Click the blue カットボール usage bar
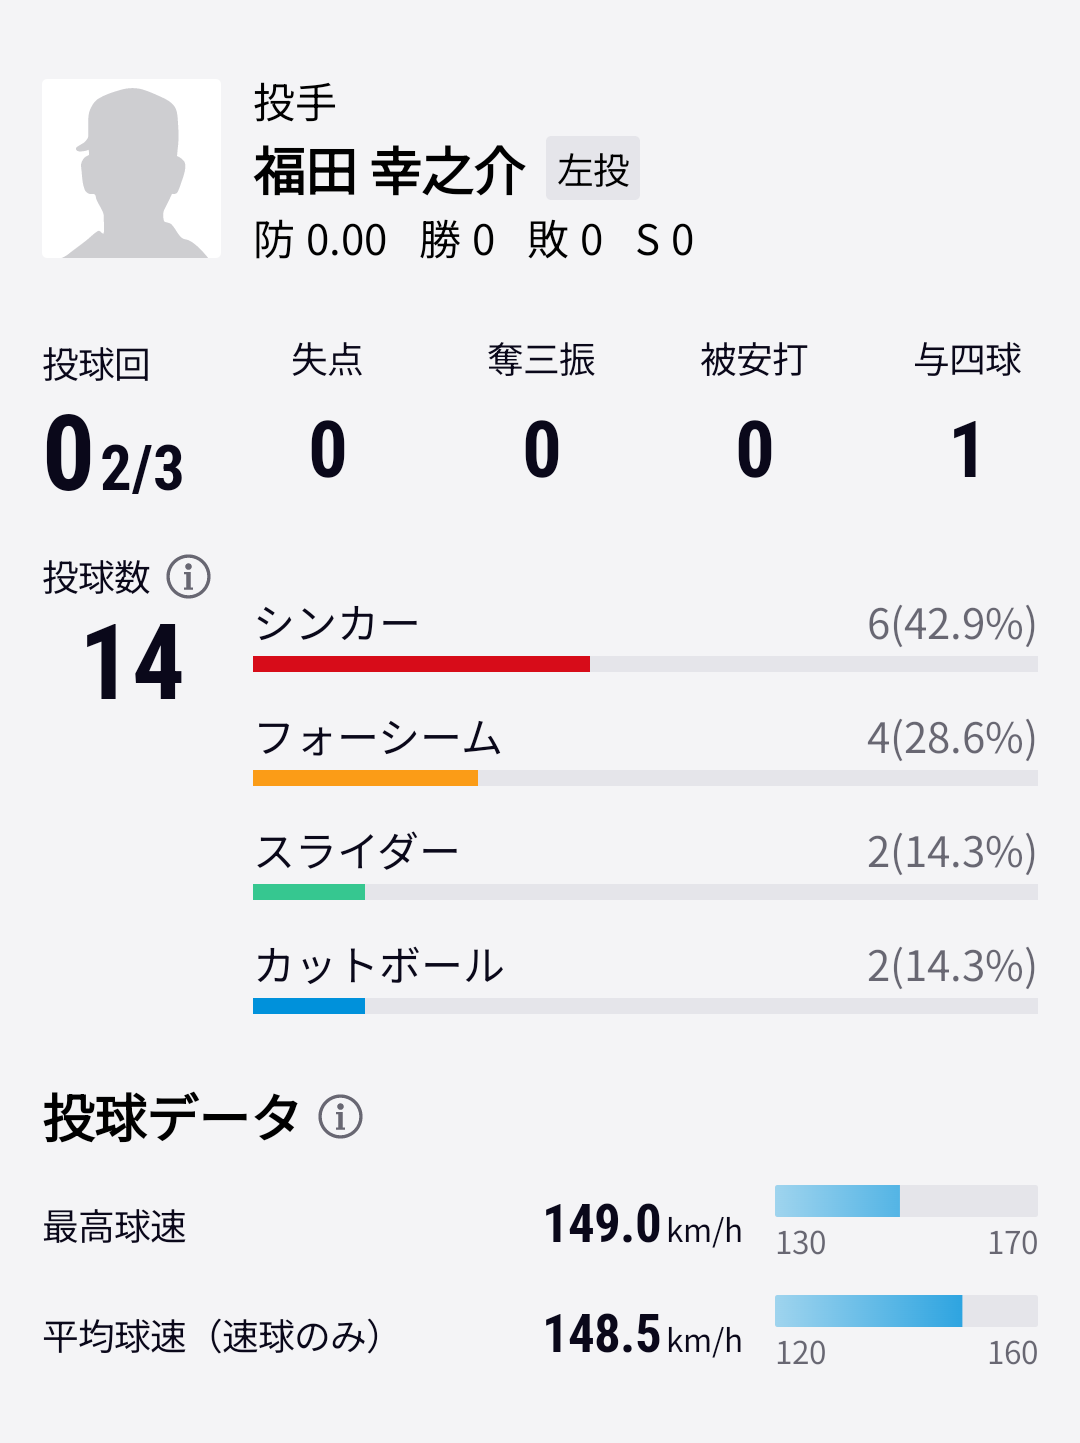1080x1443 pixels. coord(309,1006)
